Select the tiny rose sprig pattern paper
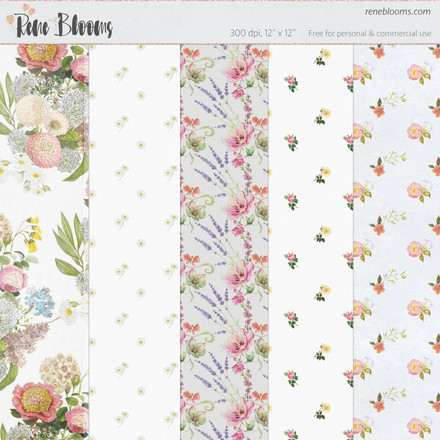 [x=311, y=242]
